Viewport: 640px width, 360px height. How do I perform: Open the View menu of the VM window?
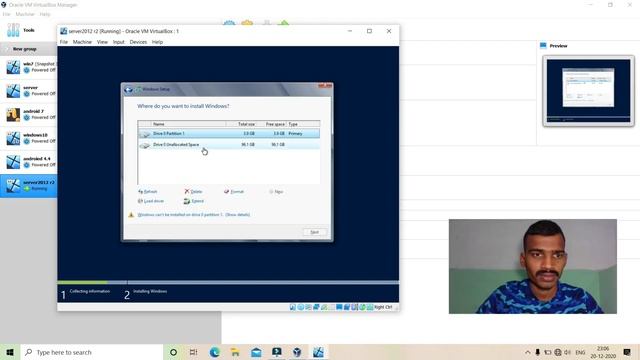pyautogui.click(x=102, y=42)
